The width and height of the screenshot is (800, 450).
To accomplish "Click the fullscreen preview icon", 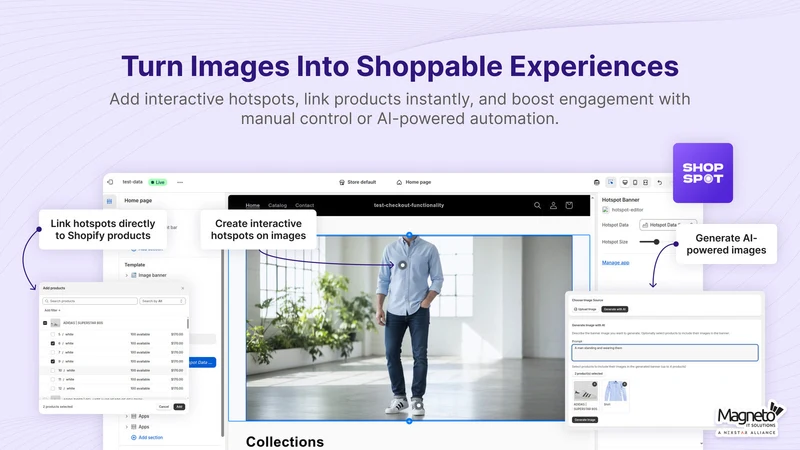I will [645, 182].
